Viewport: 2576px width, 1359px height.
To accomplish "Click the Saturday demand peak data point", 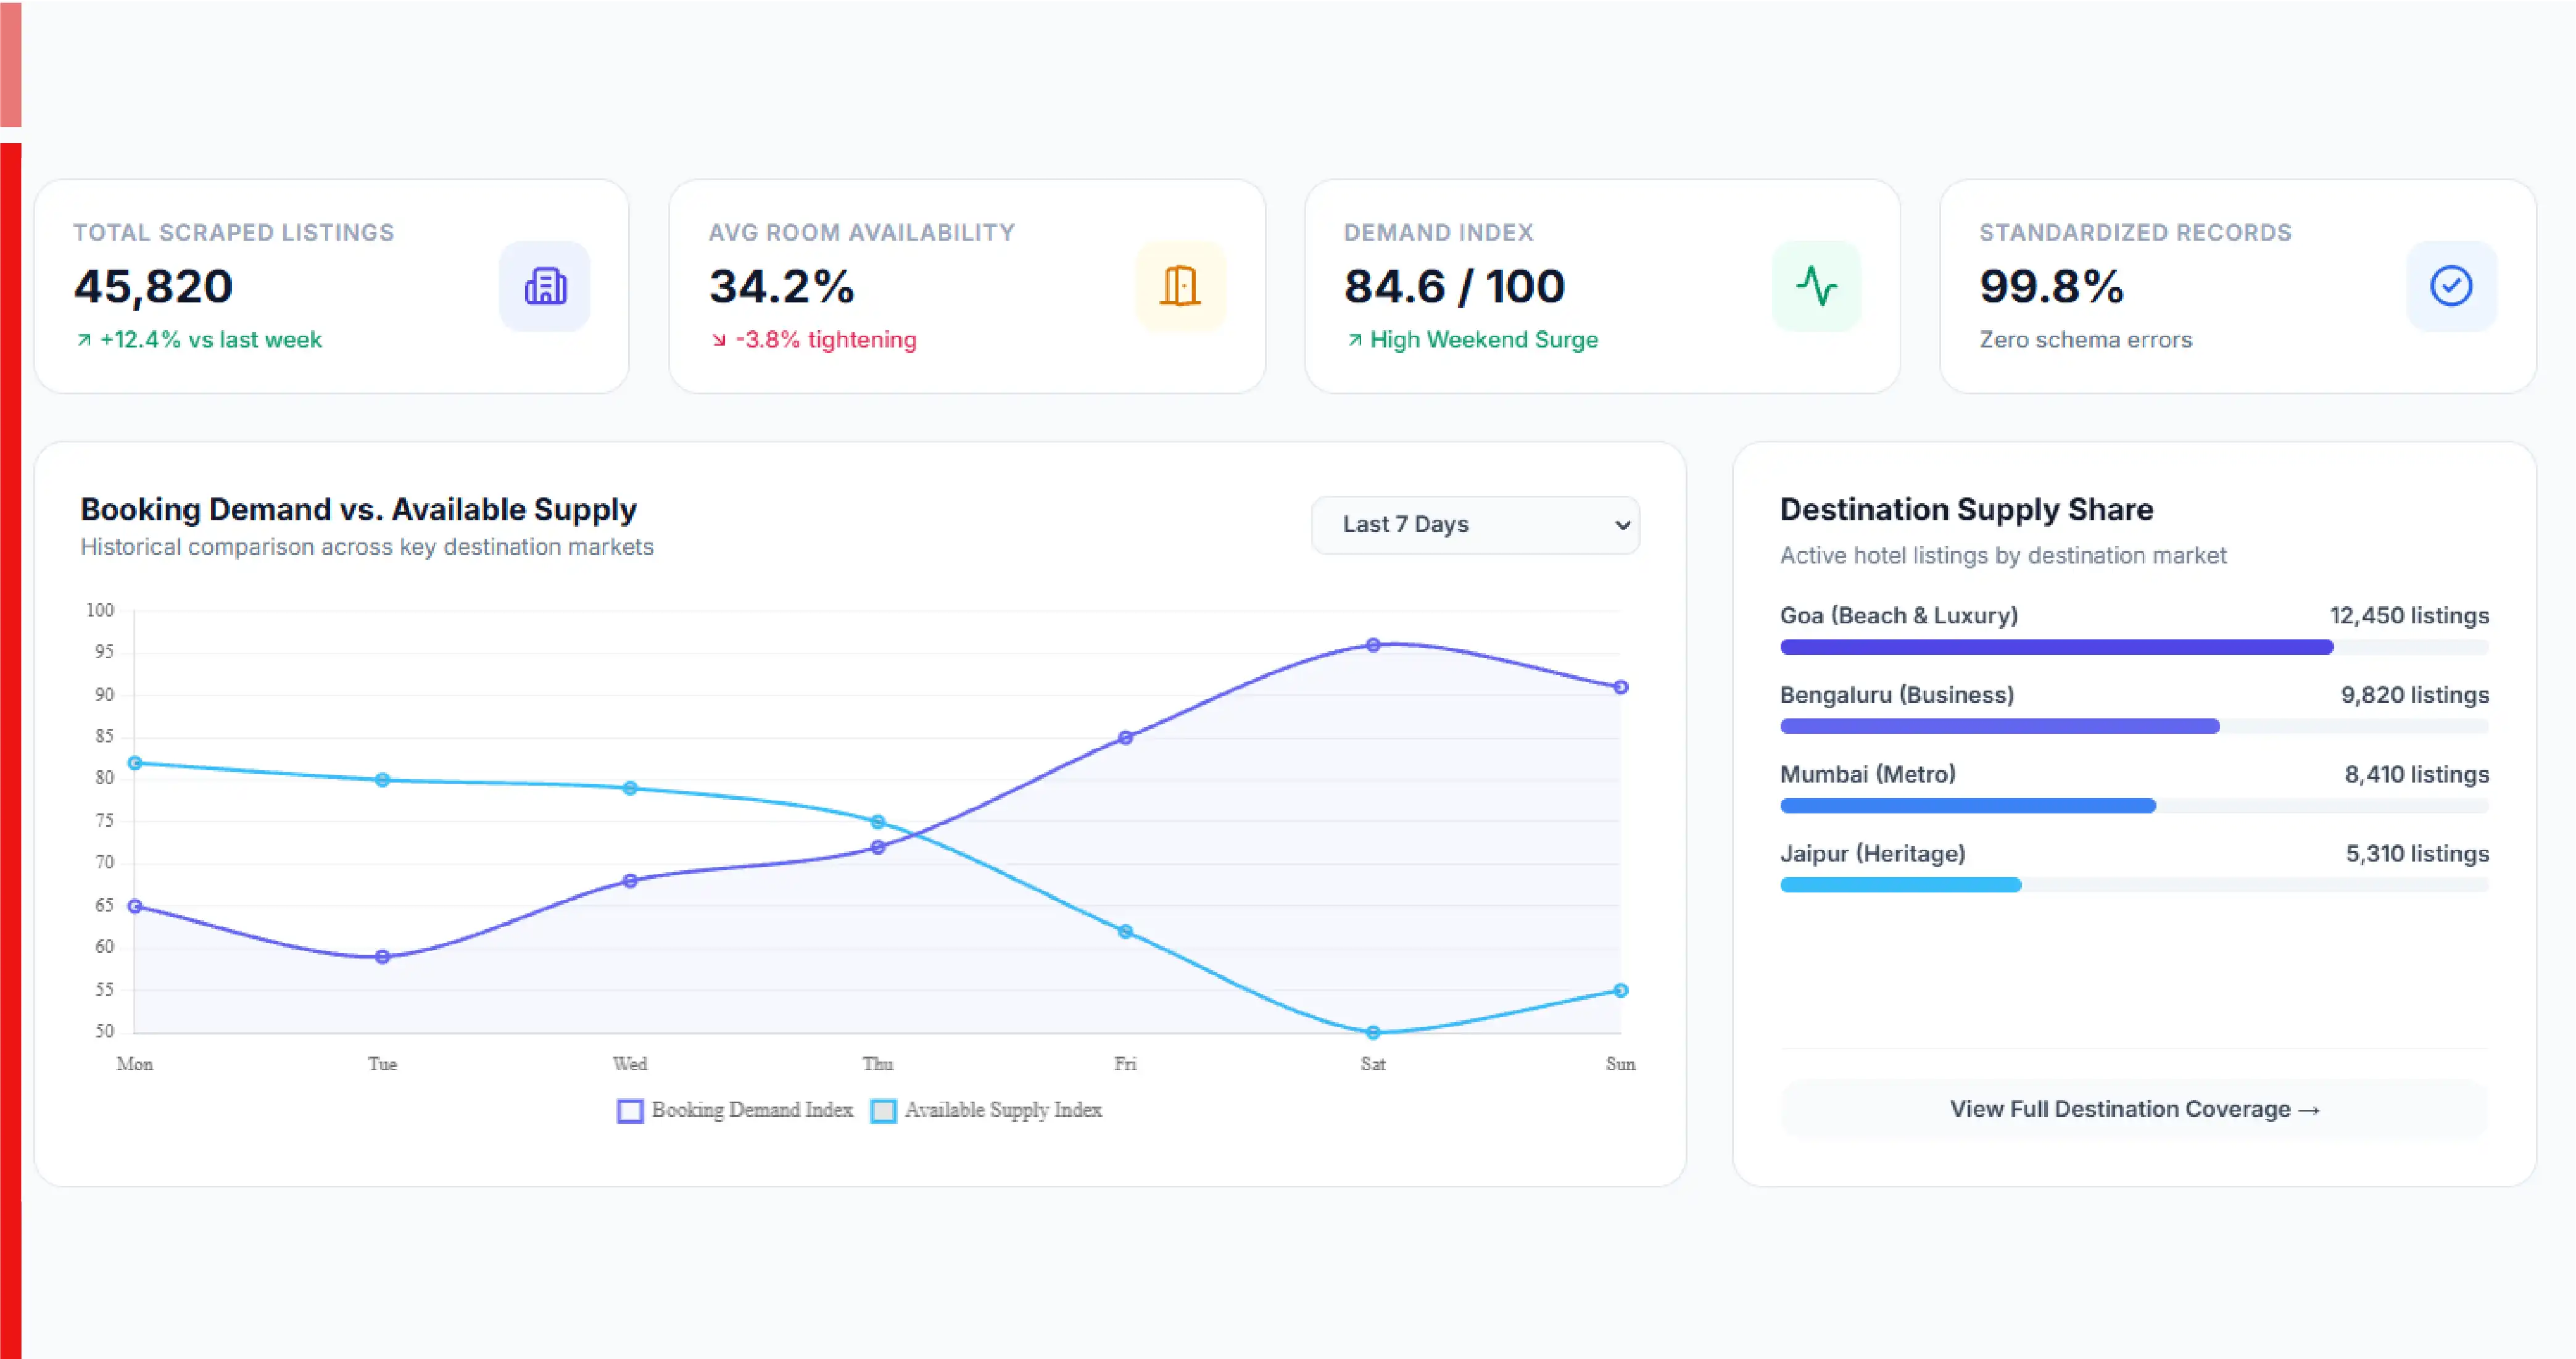I will [1373, 645].
